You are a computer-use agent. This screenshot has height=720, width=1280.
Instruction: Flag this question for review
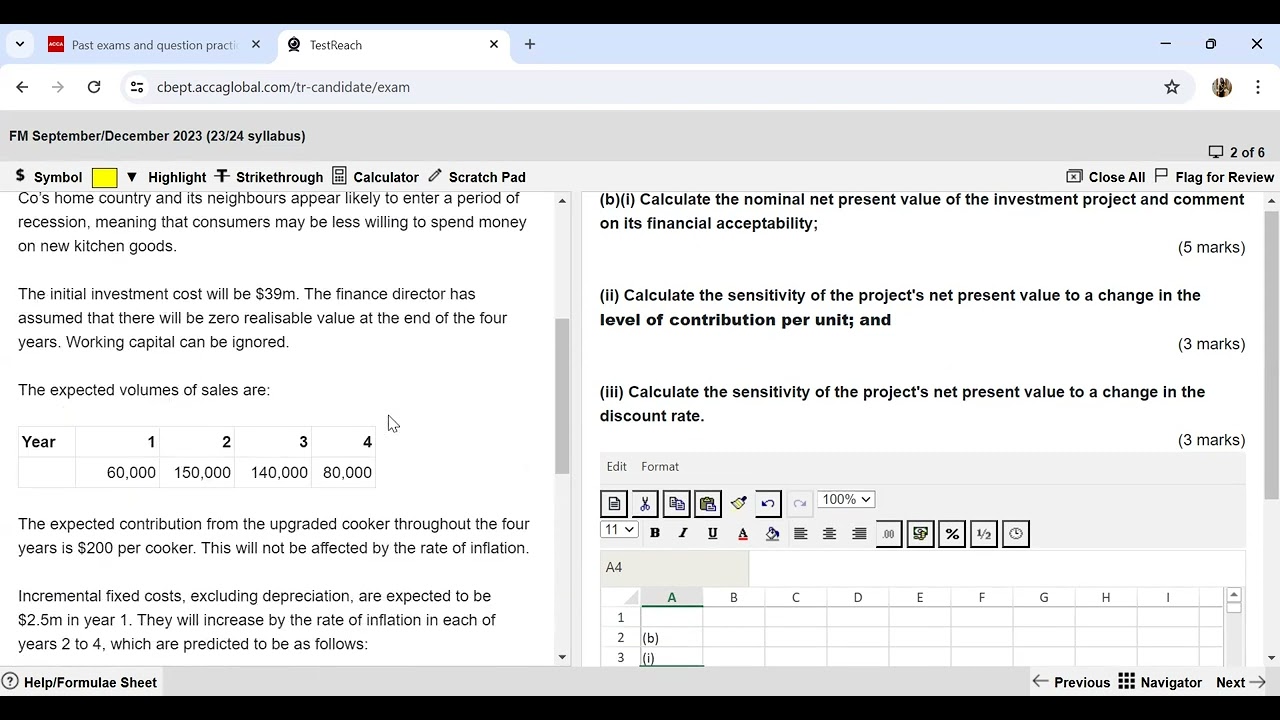(x=1214, y=177)
